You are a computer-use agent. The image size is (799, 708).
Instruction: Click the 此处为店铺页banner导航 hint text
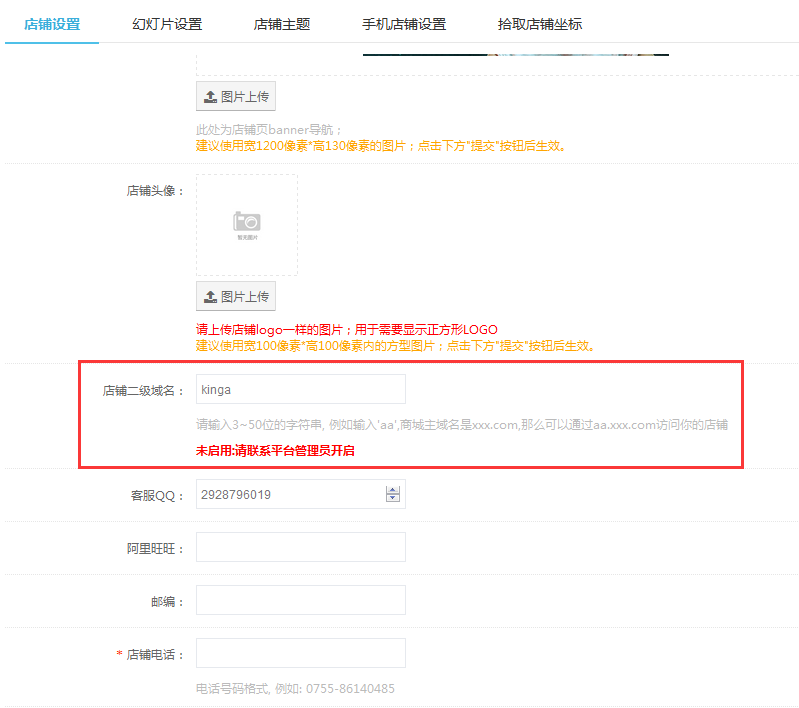point(269,130)
